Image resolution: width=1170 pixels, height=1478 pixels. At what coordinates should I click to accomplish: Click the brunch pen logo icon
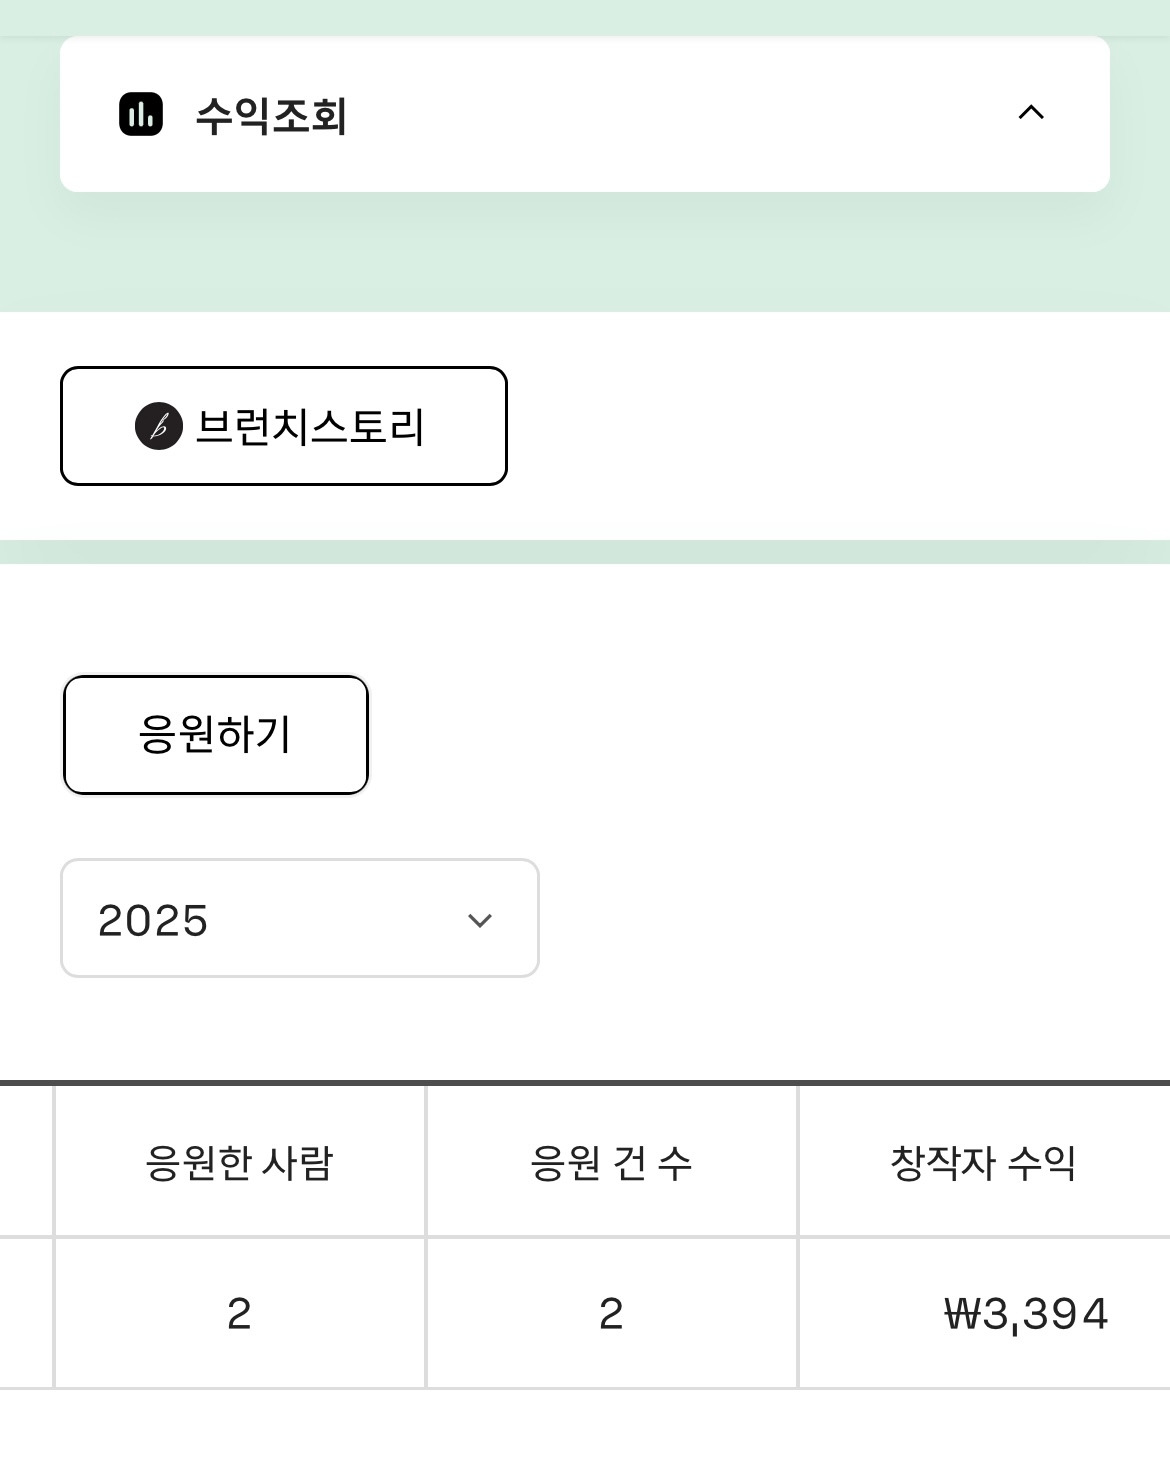tap(158, 427)
